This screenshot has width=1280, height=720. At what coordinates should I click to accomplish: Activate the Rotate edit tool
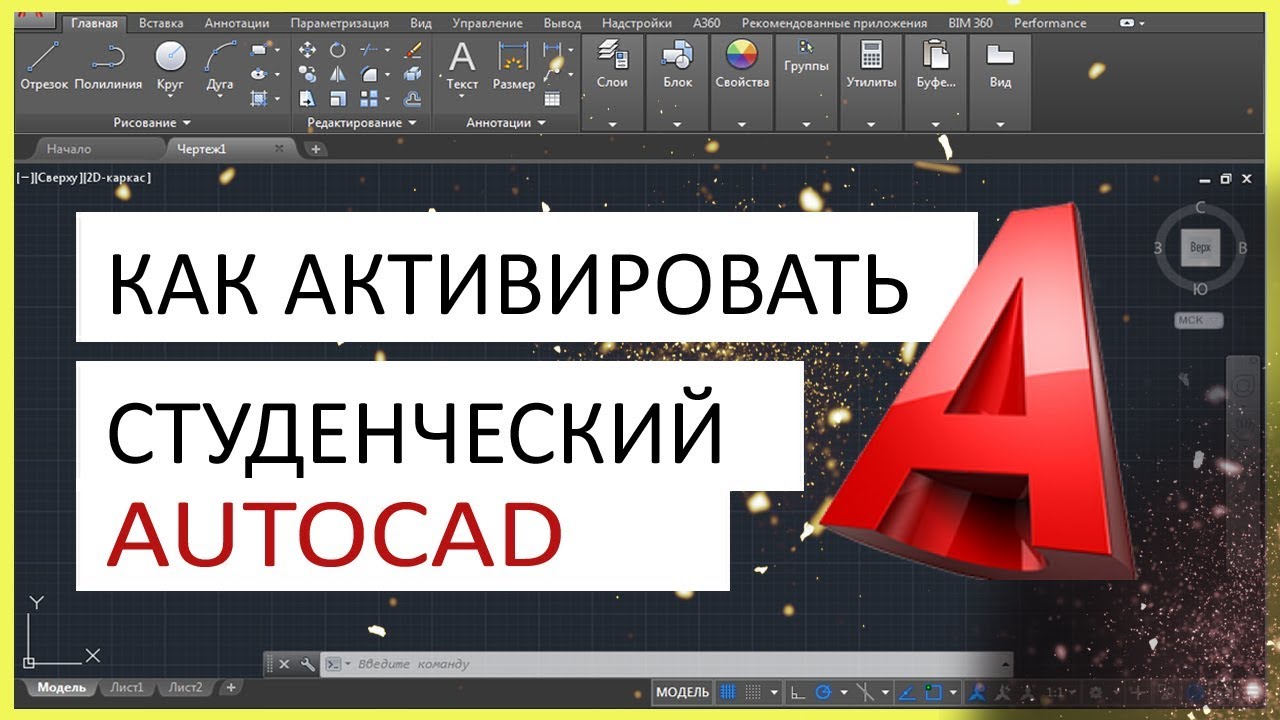337,49
